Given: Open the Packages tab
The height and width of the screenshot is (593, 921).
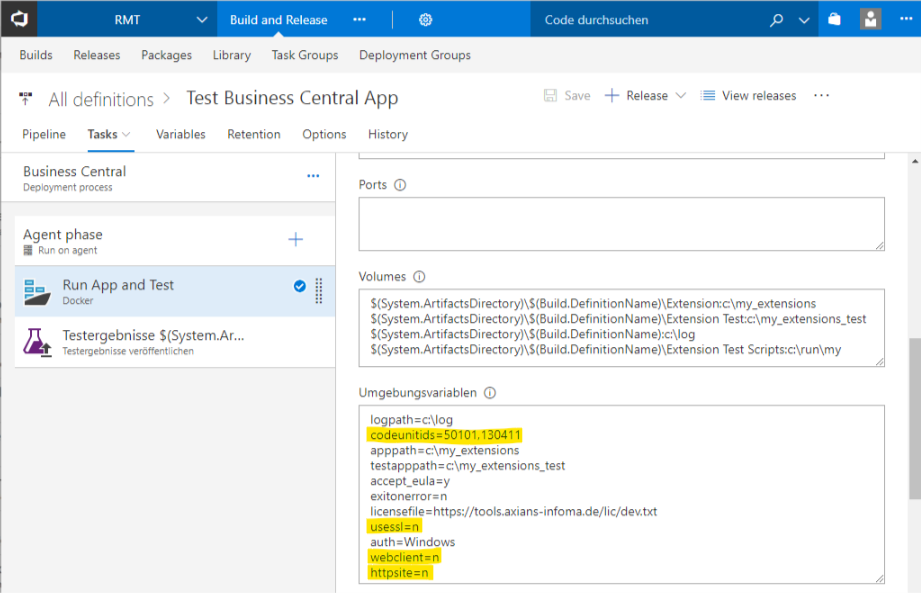Looking at the screenshot, I should coord(166,55).
